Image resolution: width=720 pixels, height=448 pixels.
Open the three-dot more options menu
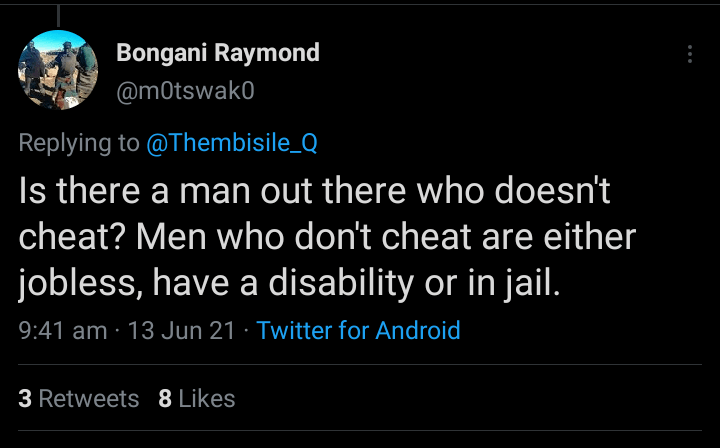coord(690,55)
